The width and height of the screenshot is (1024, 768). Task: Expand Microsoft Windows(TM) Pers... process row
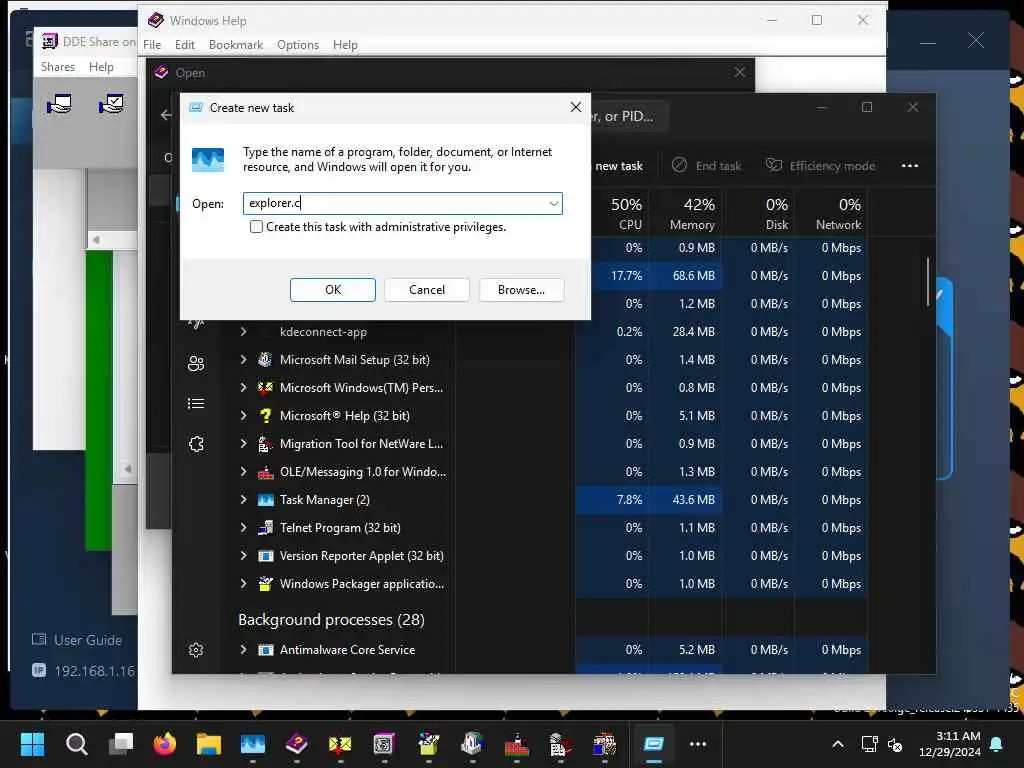point(244,388)
